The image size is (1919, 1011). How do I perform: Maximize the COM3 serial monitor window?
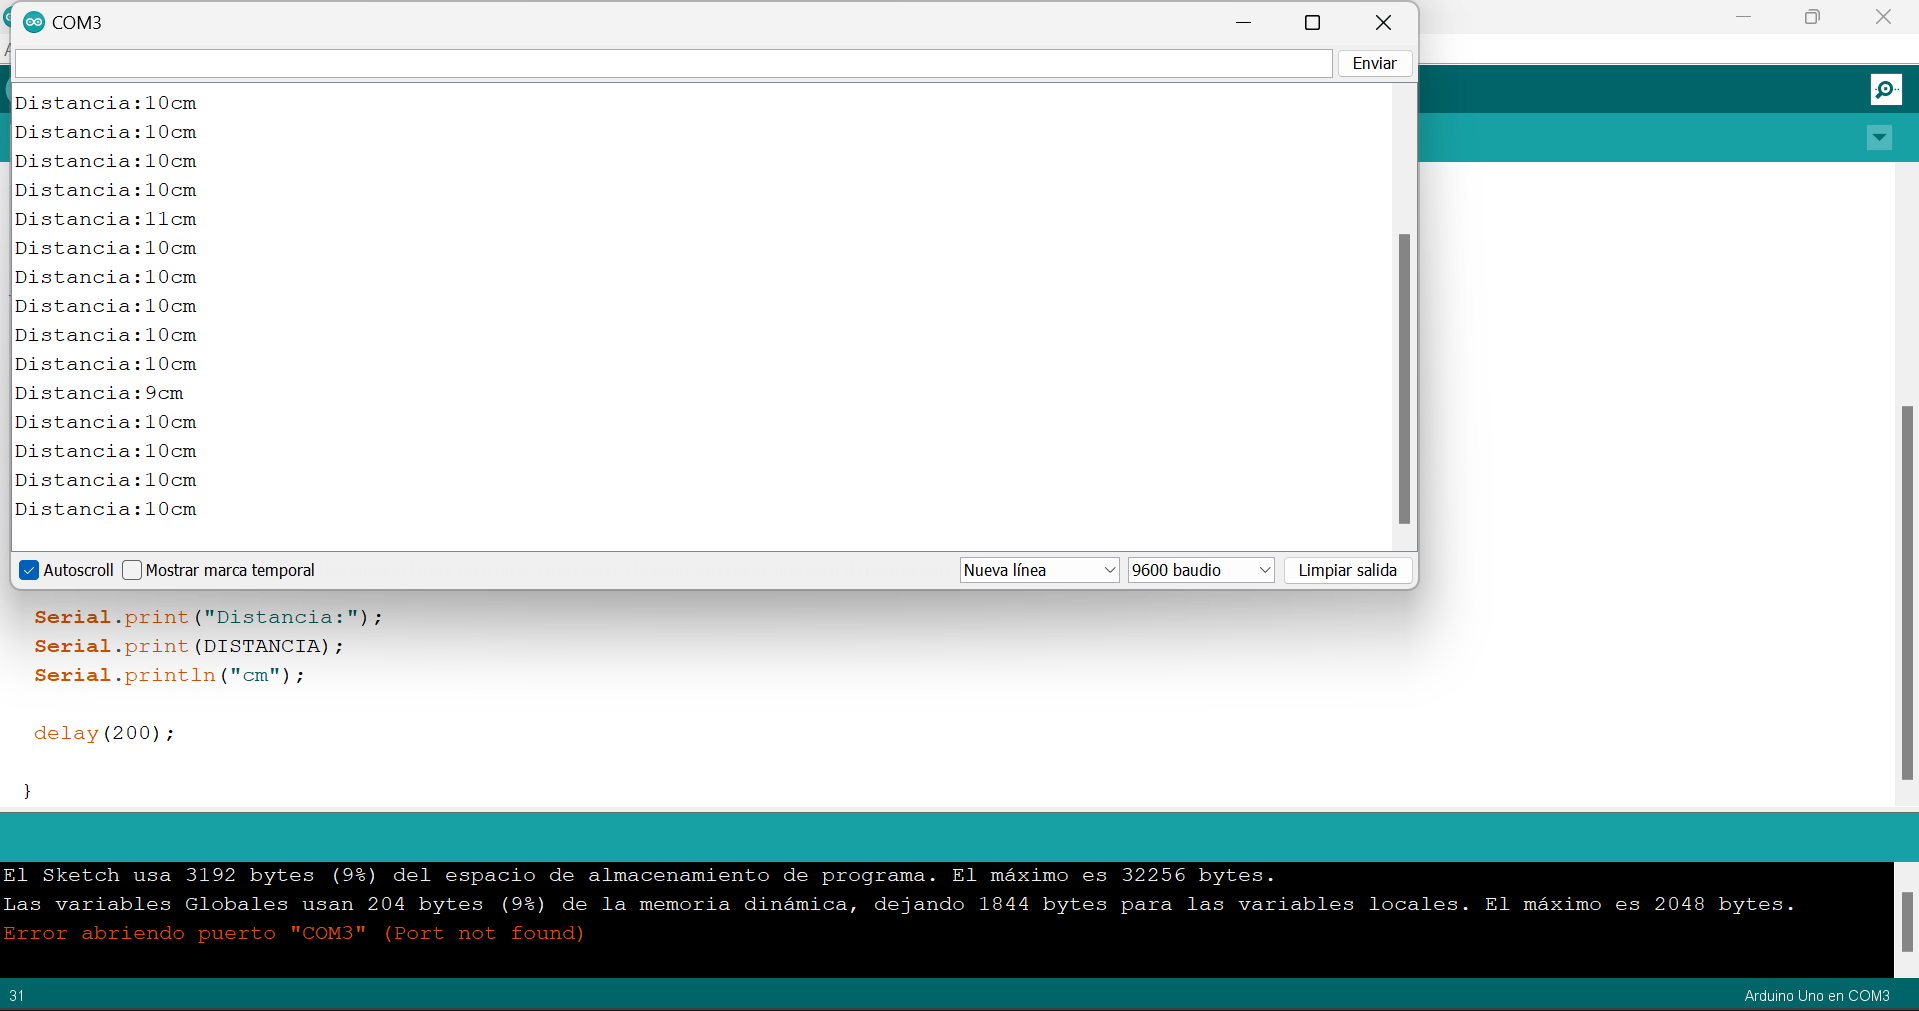click(x=1312, y=22)
